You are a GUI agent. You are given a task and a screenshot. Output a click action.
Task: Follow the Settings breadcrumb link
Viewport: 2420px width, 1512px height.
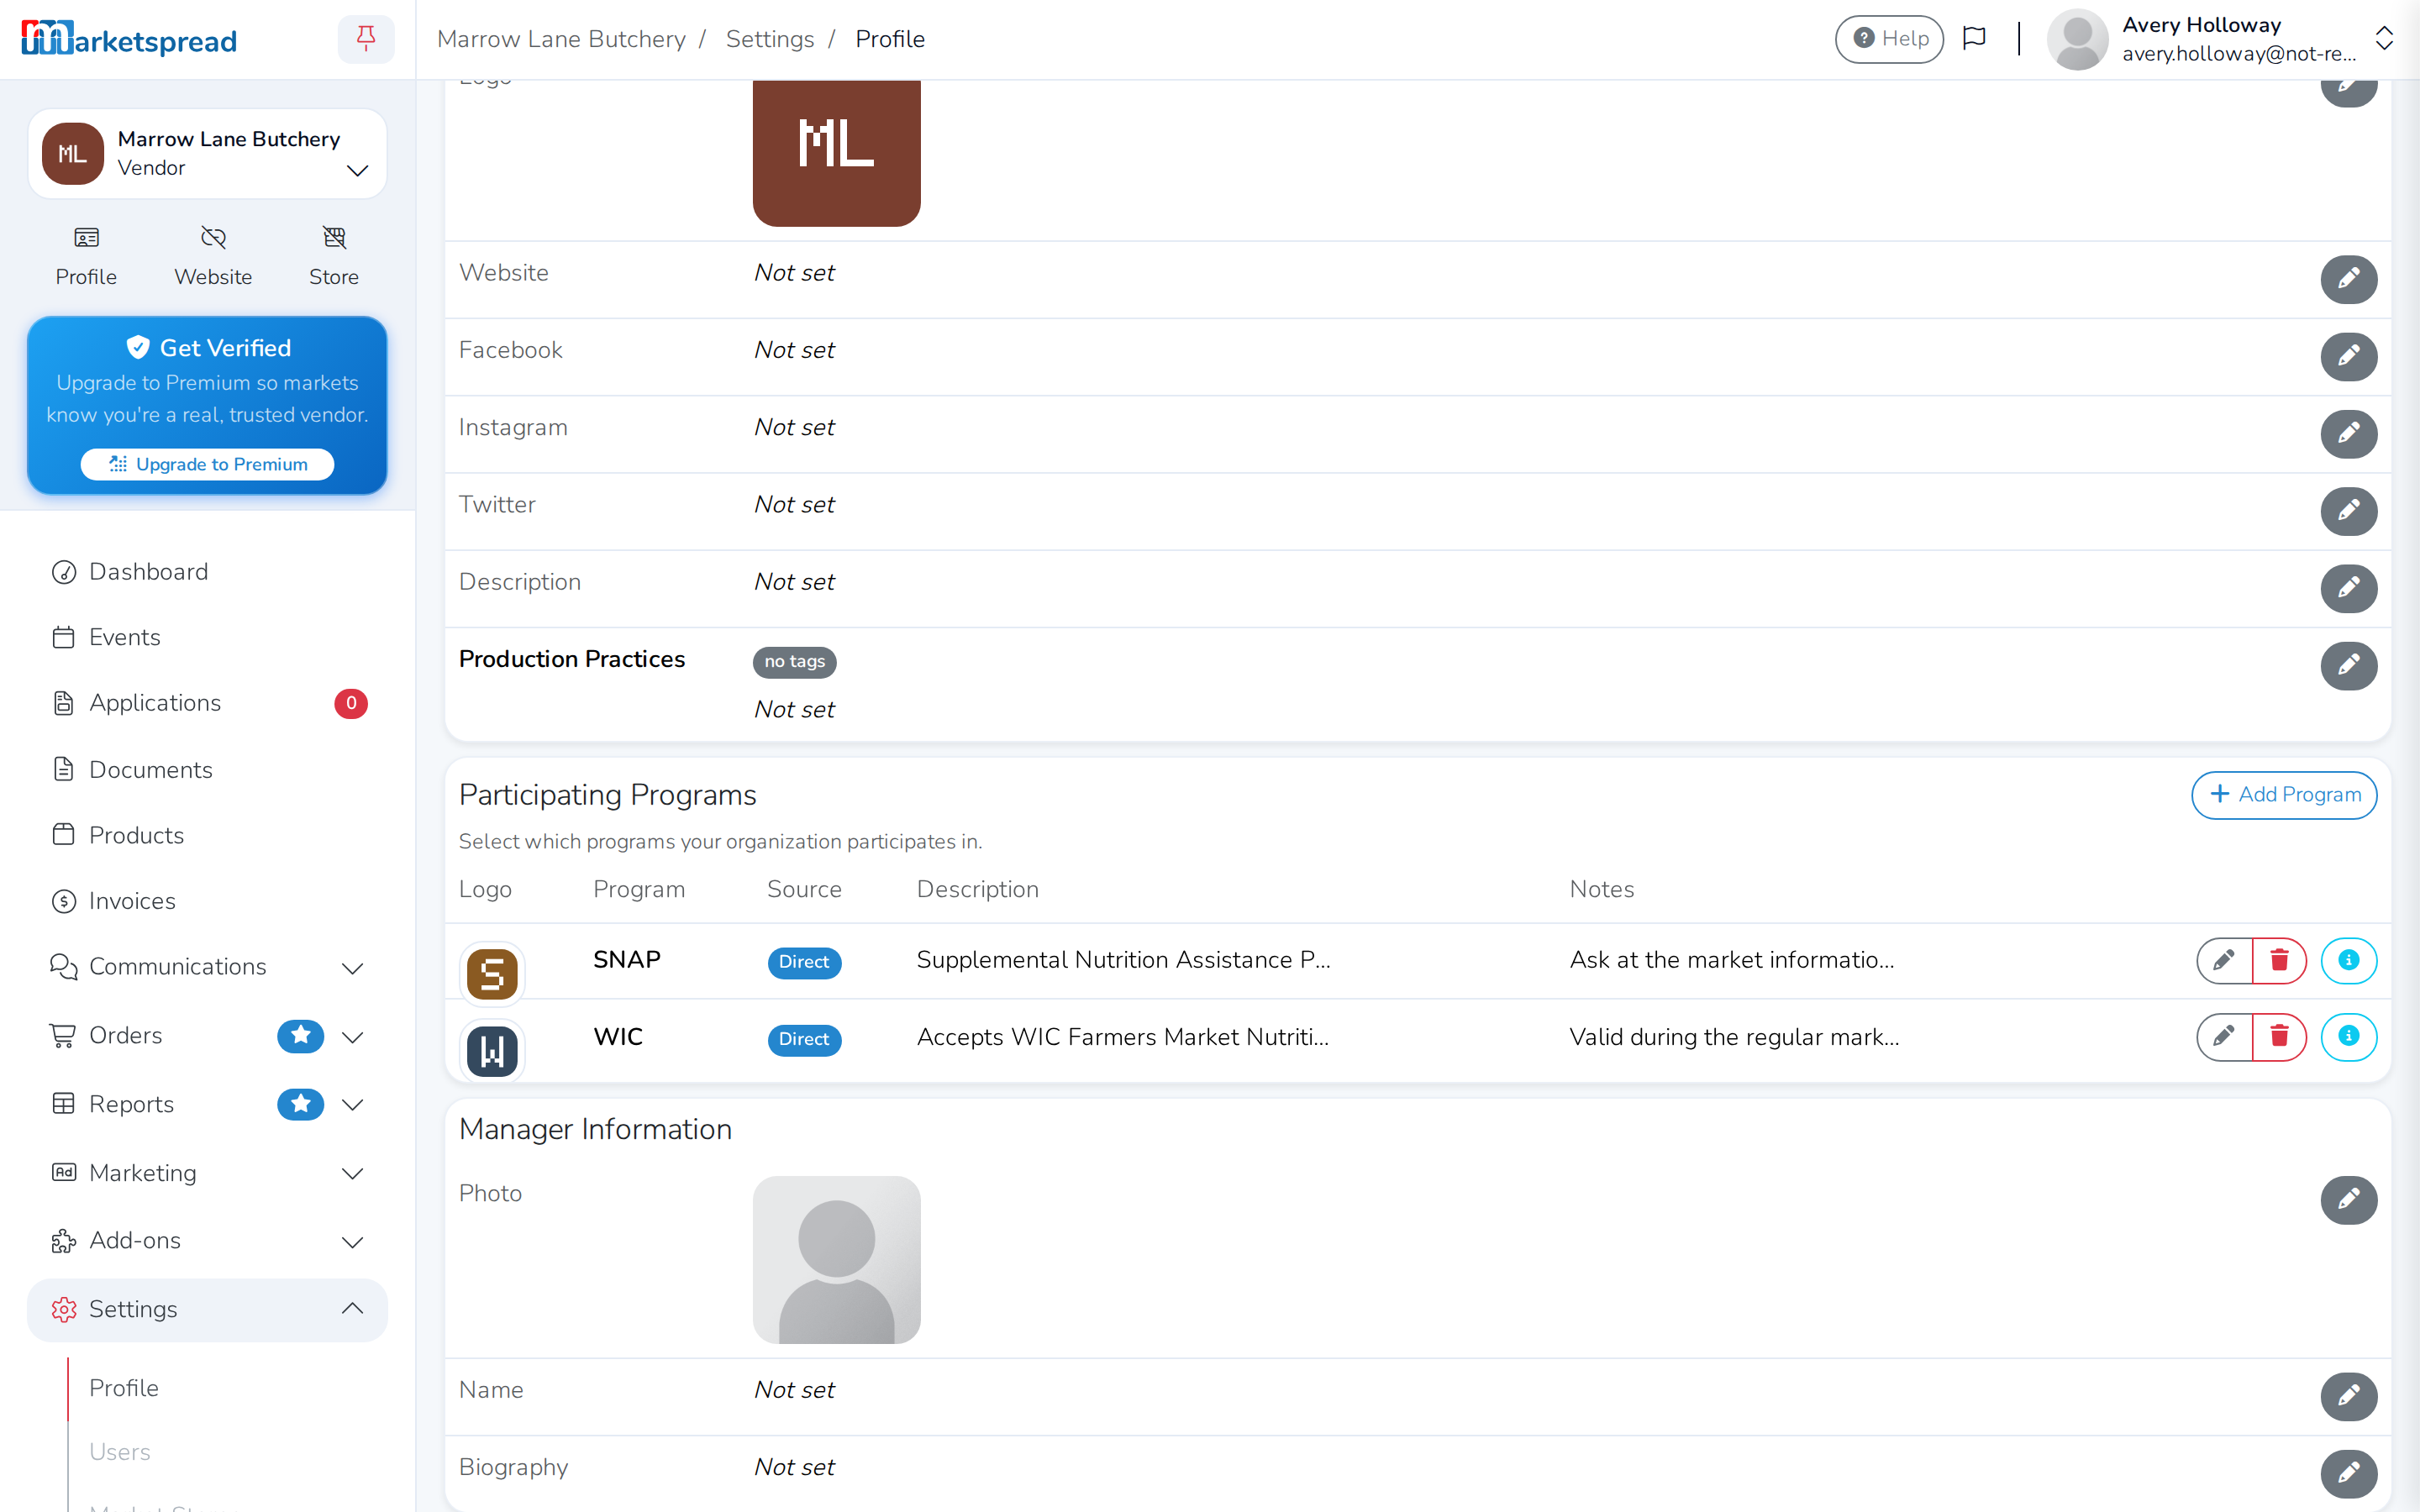tap(770, 39)
